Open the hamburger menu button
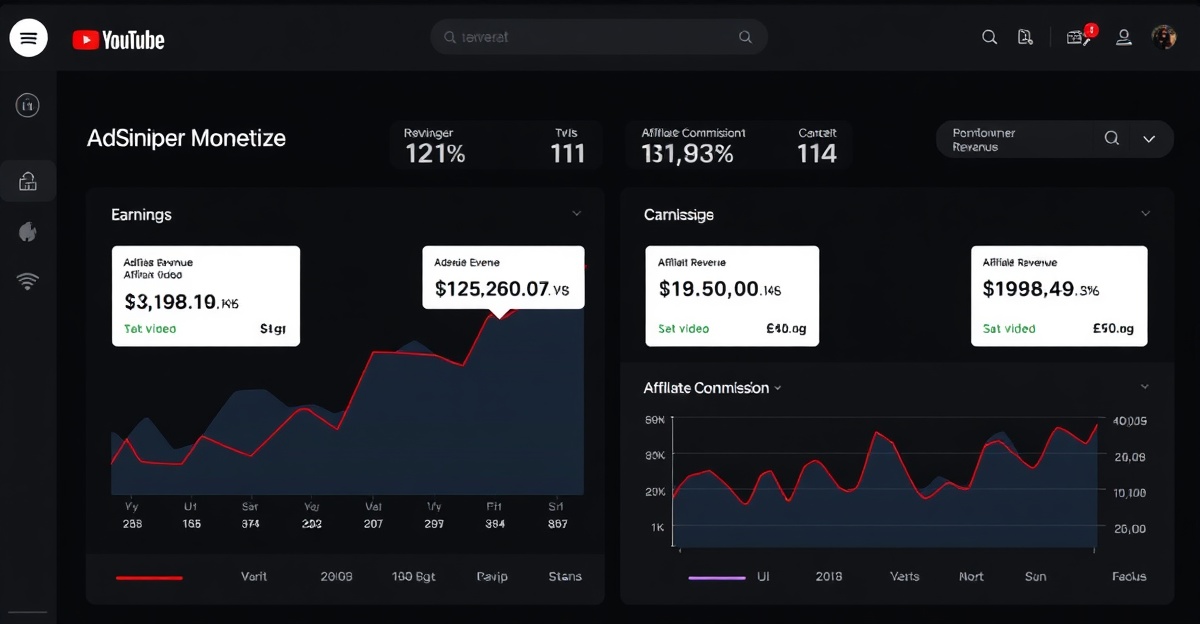 point(28,38)
